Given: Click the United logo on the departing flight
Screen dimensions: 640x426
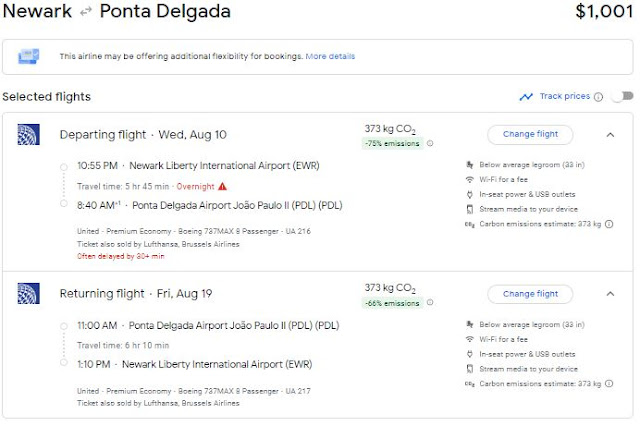Looking at the screenshot, I should pos(27,135).
